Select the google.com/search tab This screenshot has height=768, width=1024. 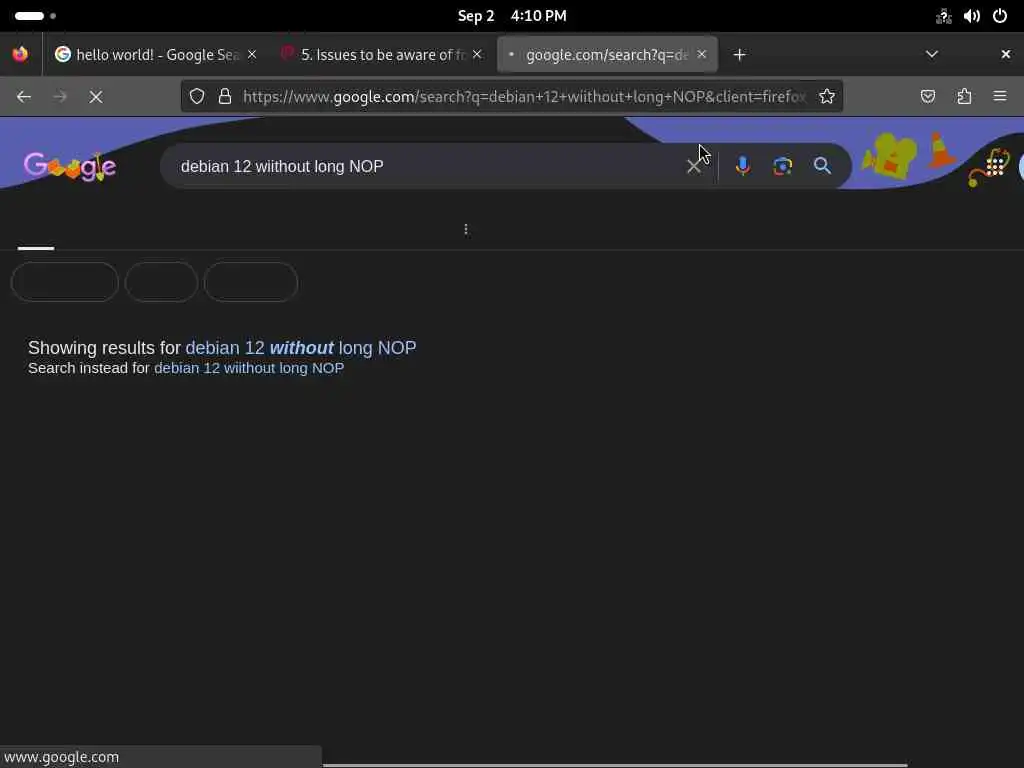[607, 55]
